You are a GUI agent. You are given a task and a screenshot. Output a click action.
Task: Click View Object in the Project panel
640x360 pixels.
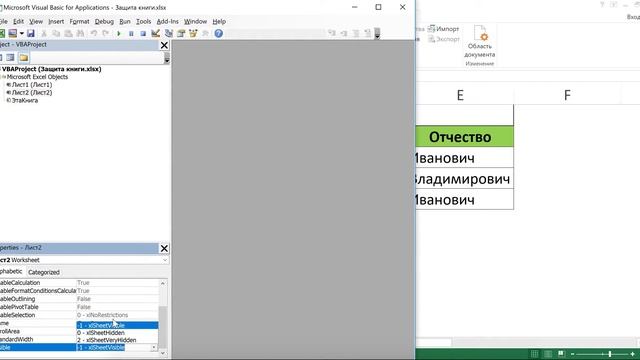(10, 58)
